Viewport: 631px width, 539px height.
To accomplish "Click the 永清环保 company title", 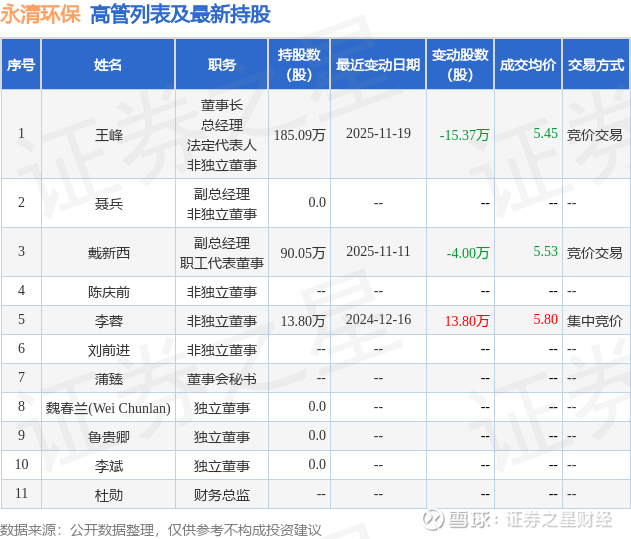I will tap(40, 15).
